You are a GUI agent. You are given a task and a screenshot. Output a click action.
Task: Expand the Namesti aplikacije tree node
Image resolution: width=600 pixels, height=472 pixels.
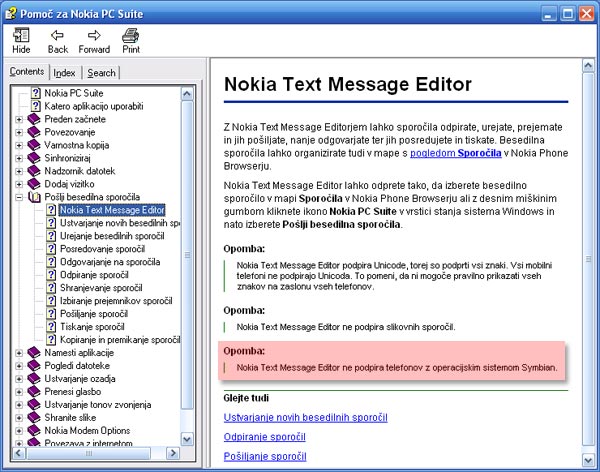19,353
